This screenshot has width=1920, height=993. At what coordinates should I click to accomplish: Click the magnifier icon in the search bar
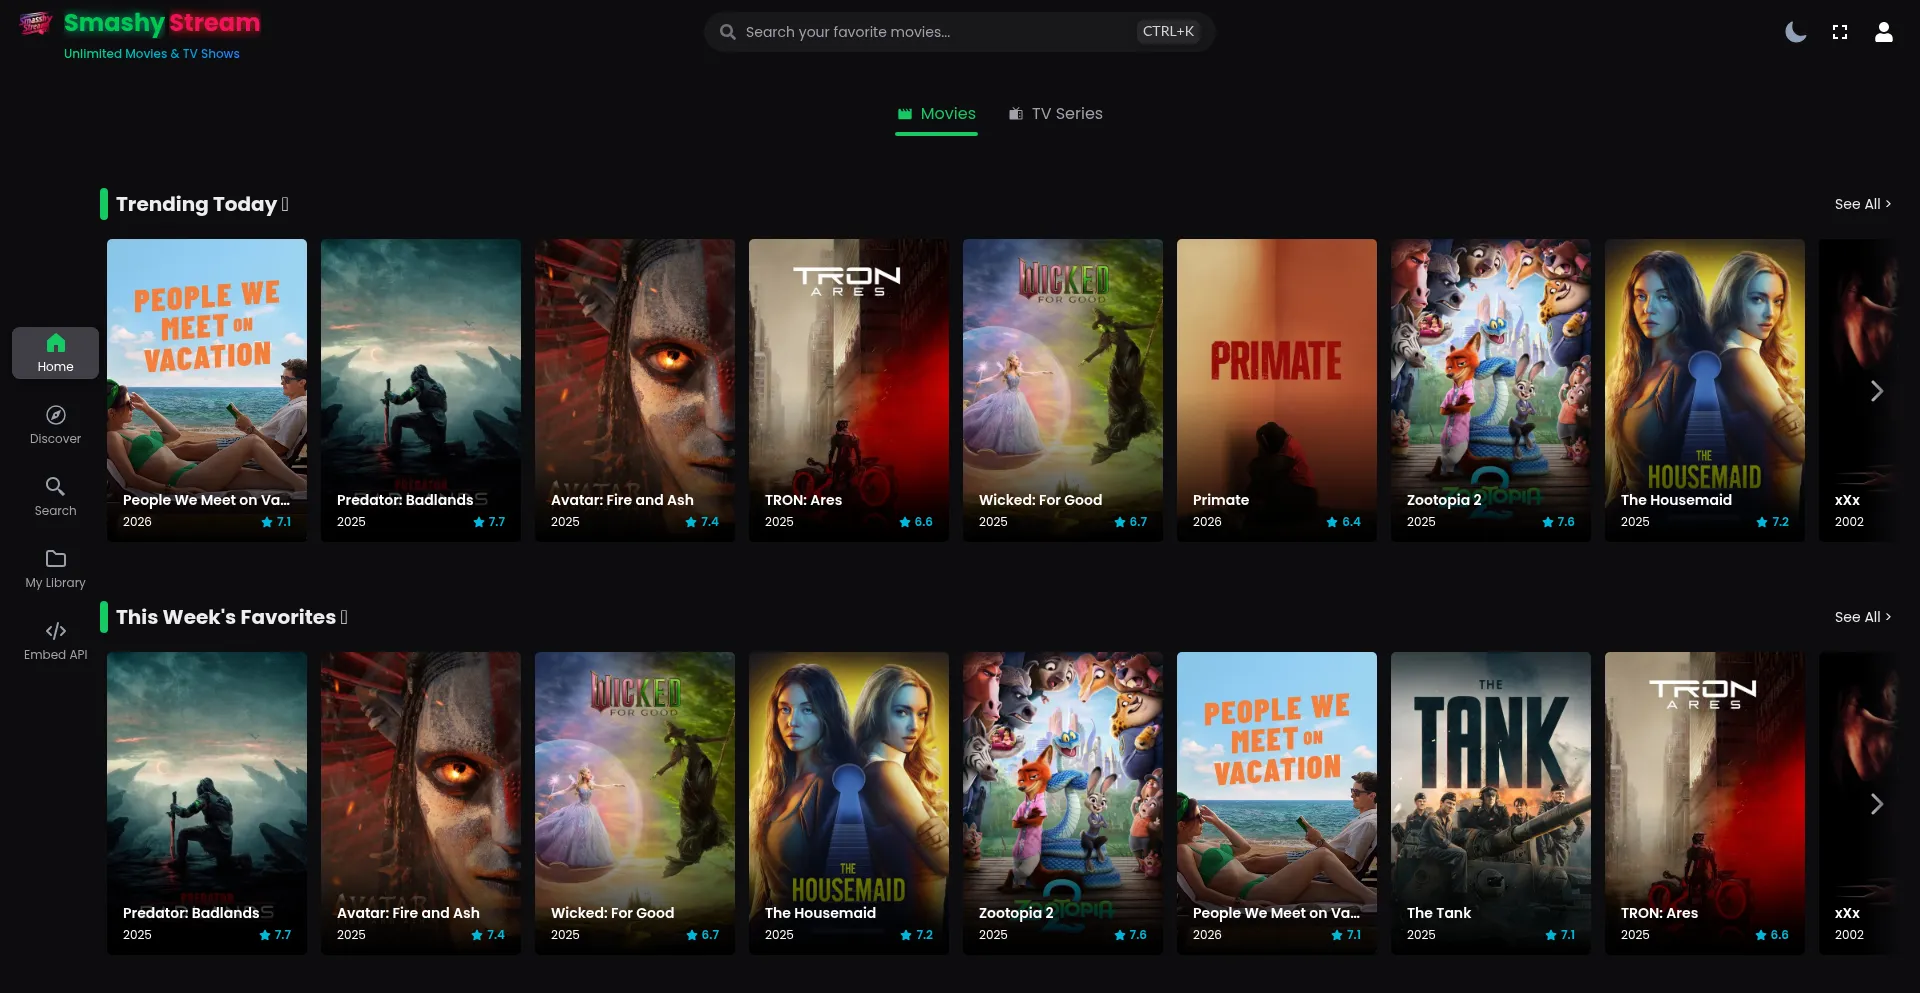pyautogui.click(x=728, y=32)
